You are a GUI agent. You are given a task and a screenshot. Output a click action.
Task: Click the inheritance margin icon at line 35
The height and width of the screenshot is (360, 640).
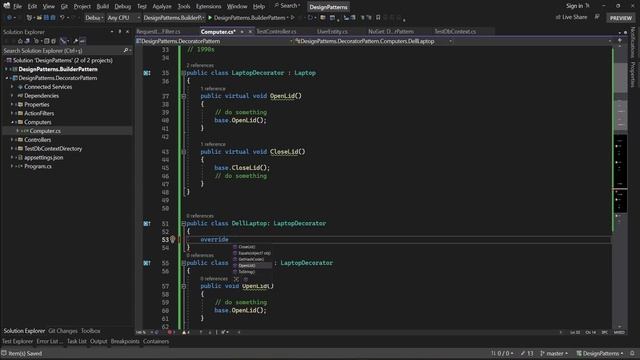147,73
